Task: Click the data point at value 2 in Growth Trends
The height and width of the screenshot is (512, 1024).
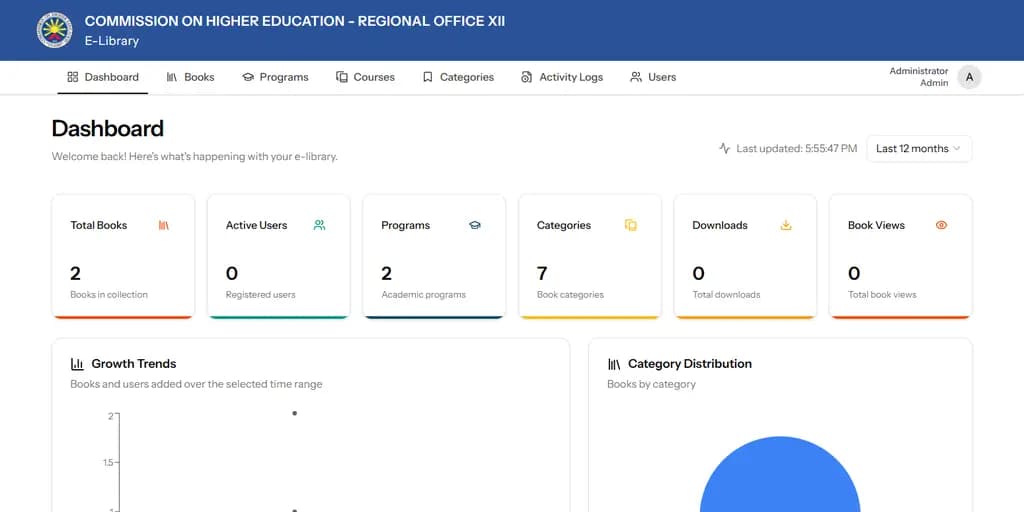Action: click(x=295, y=413)
